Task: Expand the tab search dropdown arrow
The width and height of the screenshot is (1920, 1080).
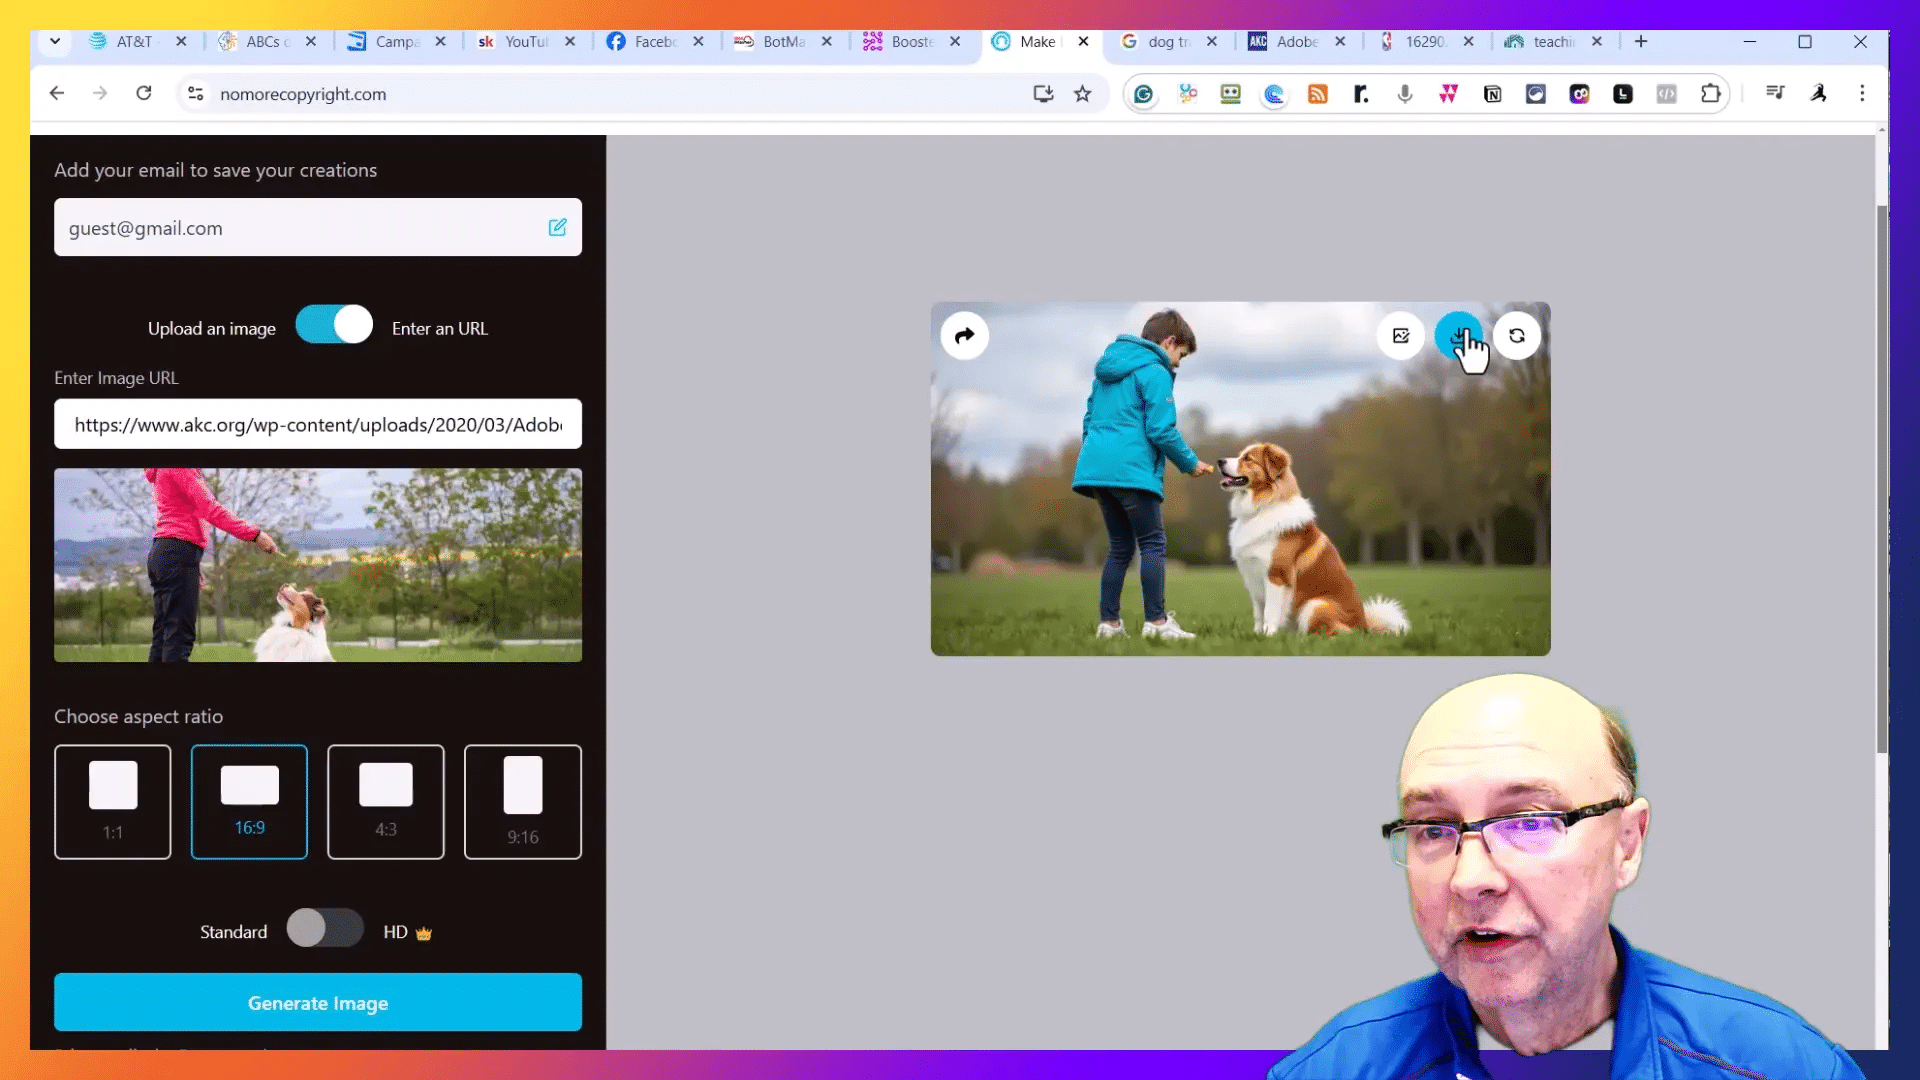Action: click(55, 42)
